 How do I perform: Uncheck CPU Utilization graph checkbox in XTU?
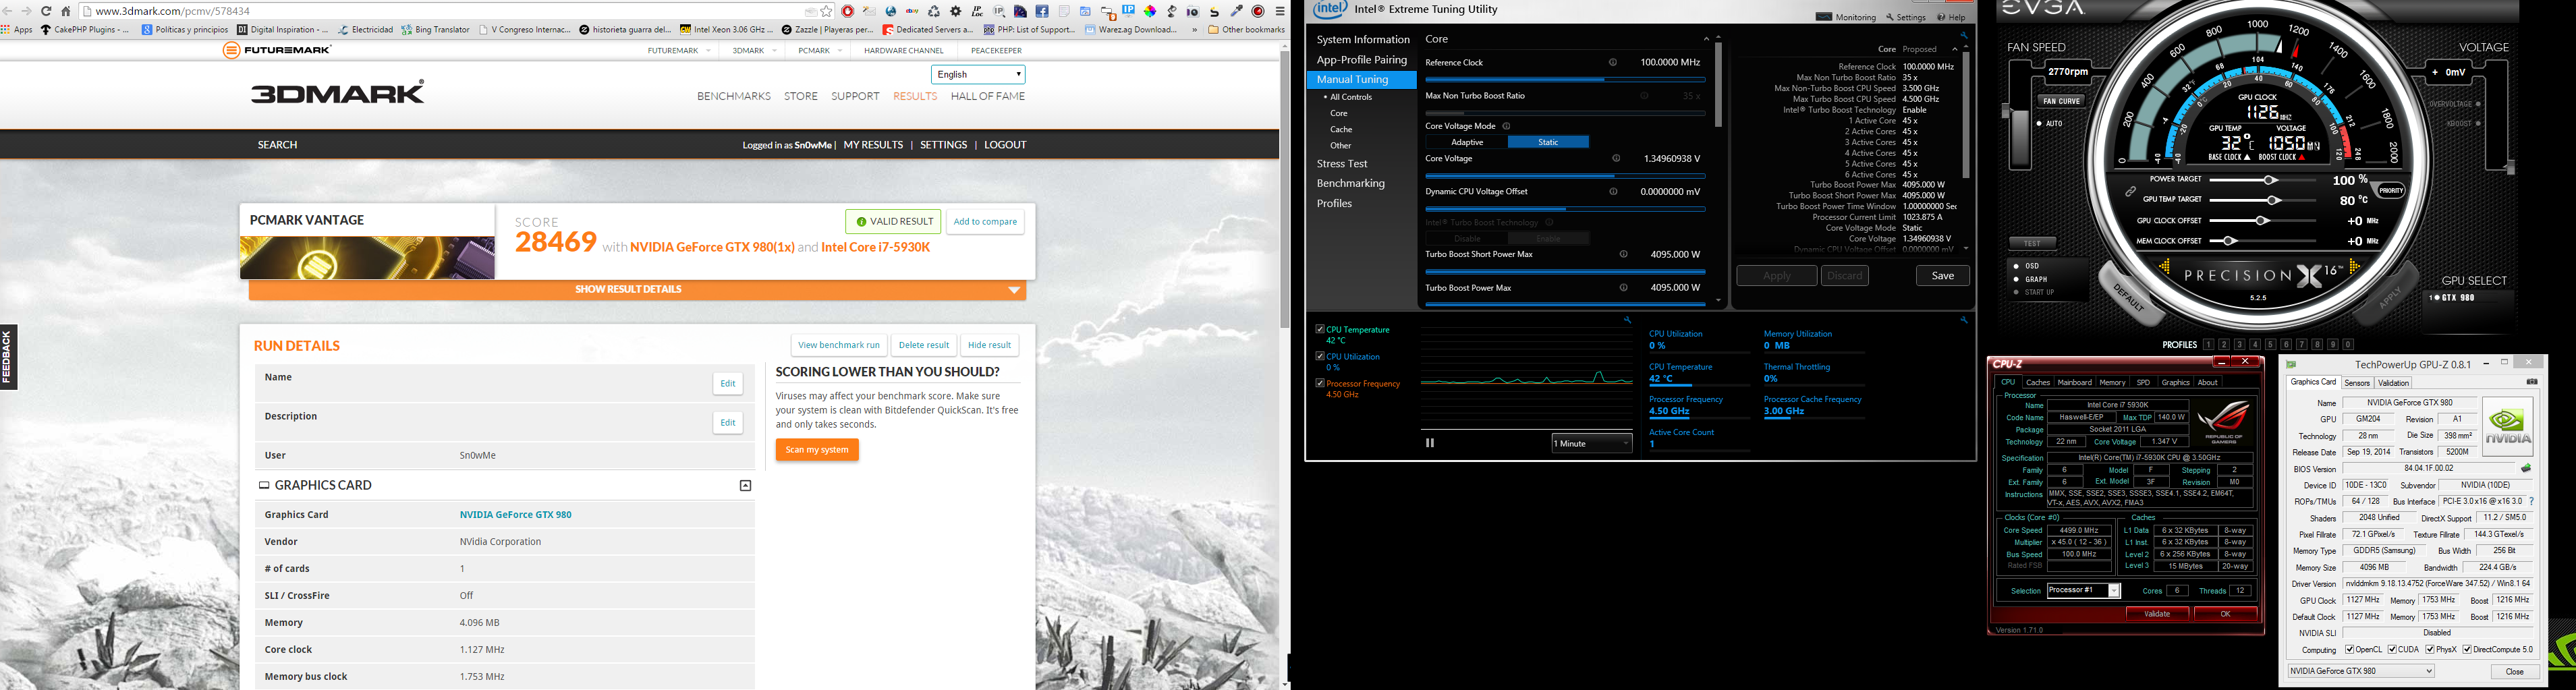[x=1320, y=356]
